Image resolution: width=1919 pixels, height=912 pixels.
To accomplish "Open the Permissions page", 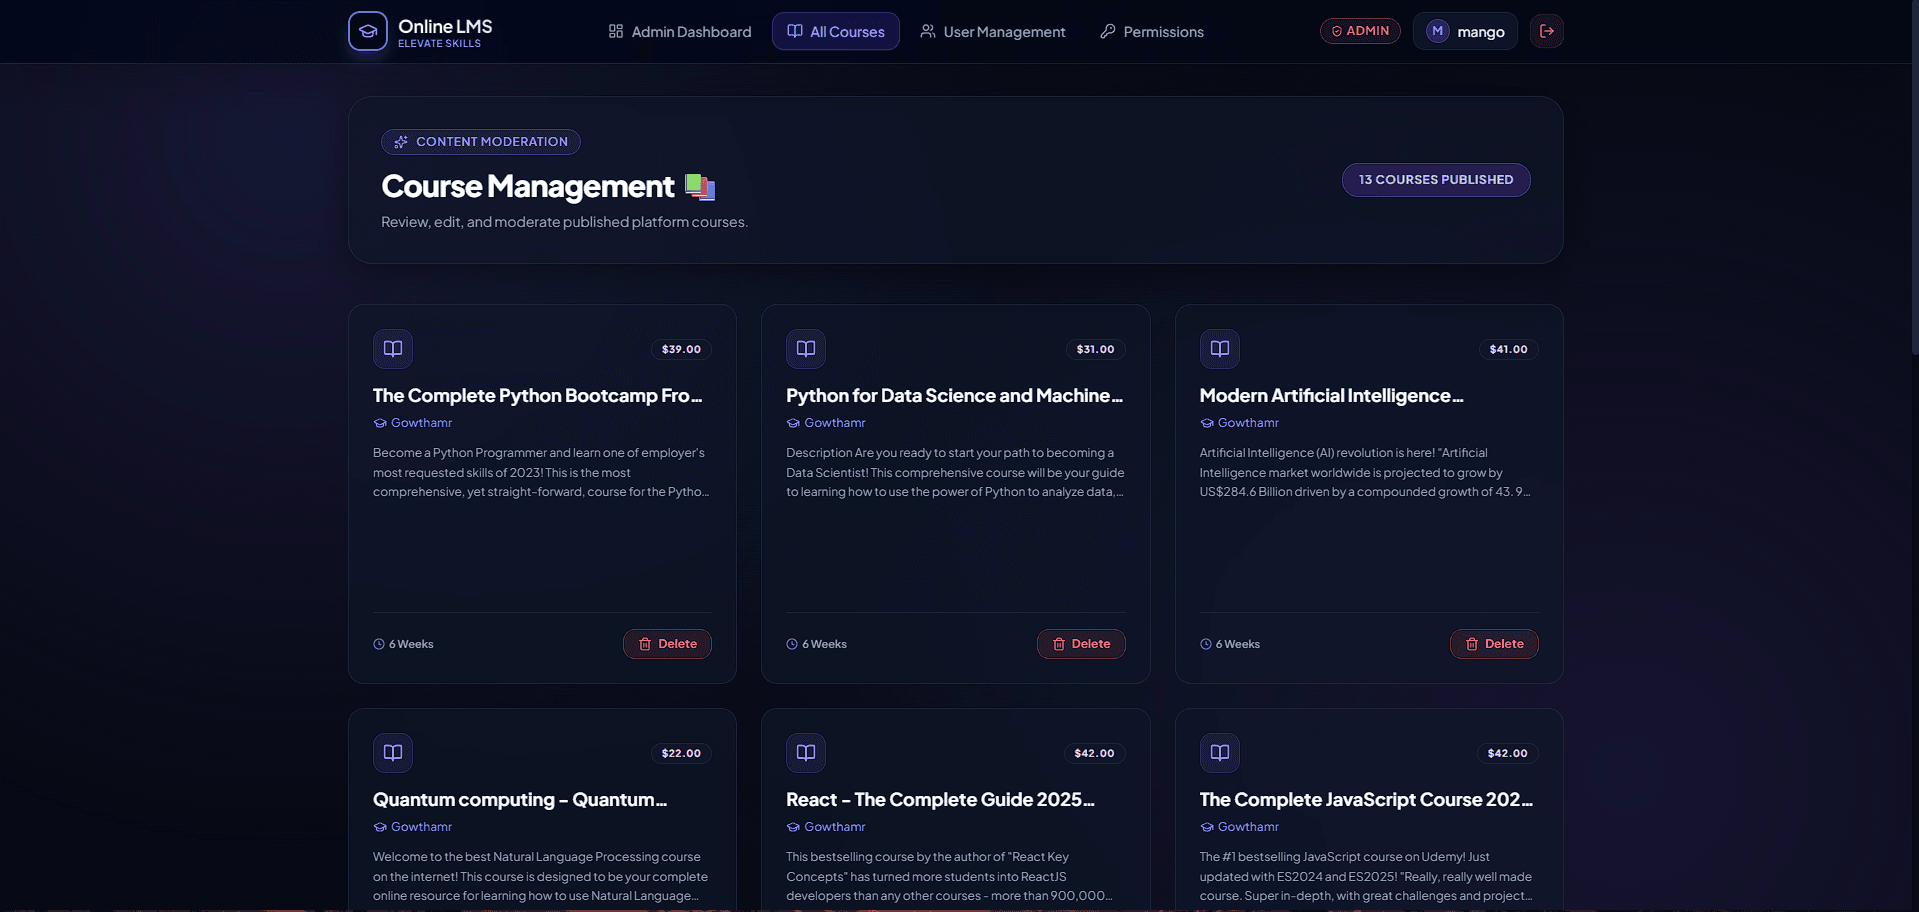I will [1152, 32].
